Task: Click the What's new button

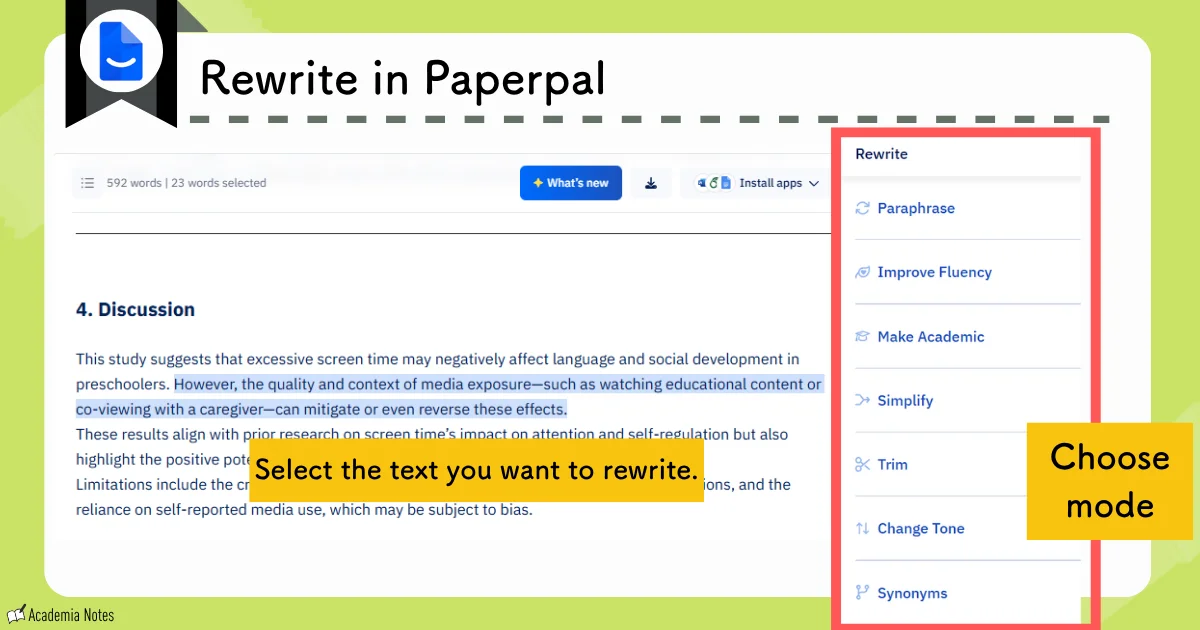Action: tap(571, 183)
